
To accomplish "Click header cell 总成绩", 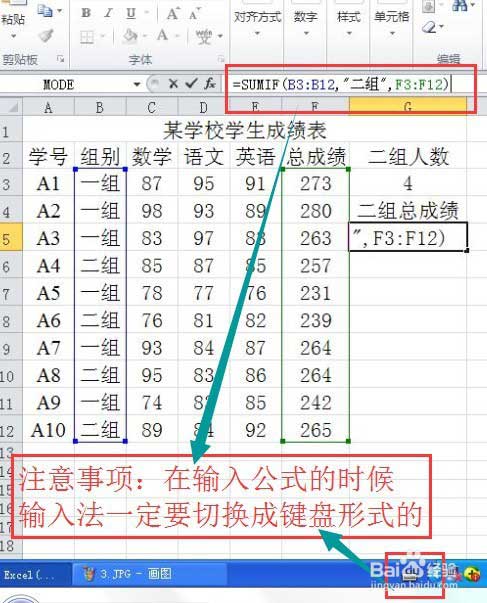I will (316, 157).
